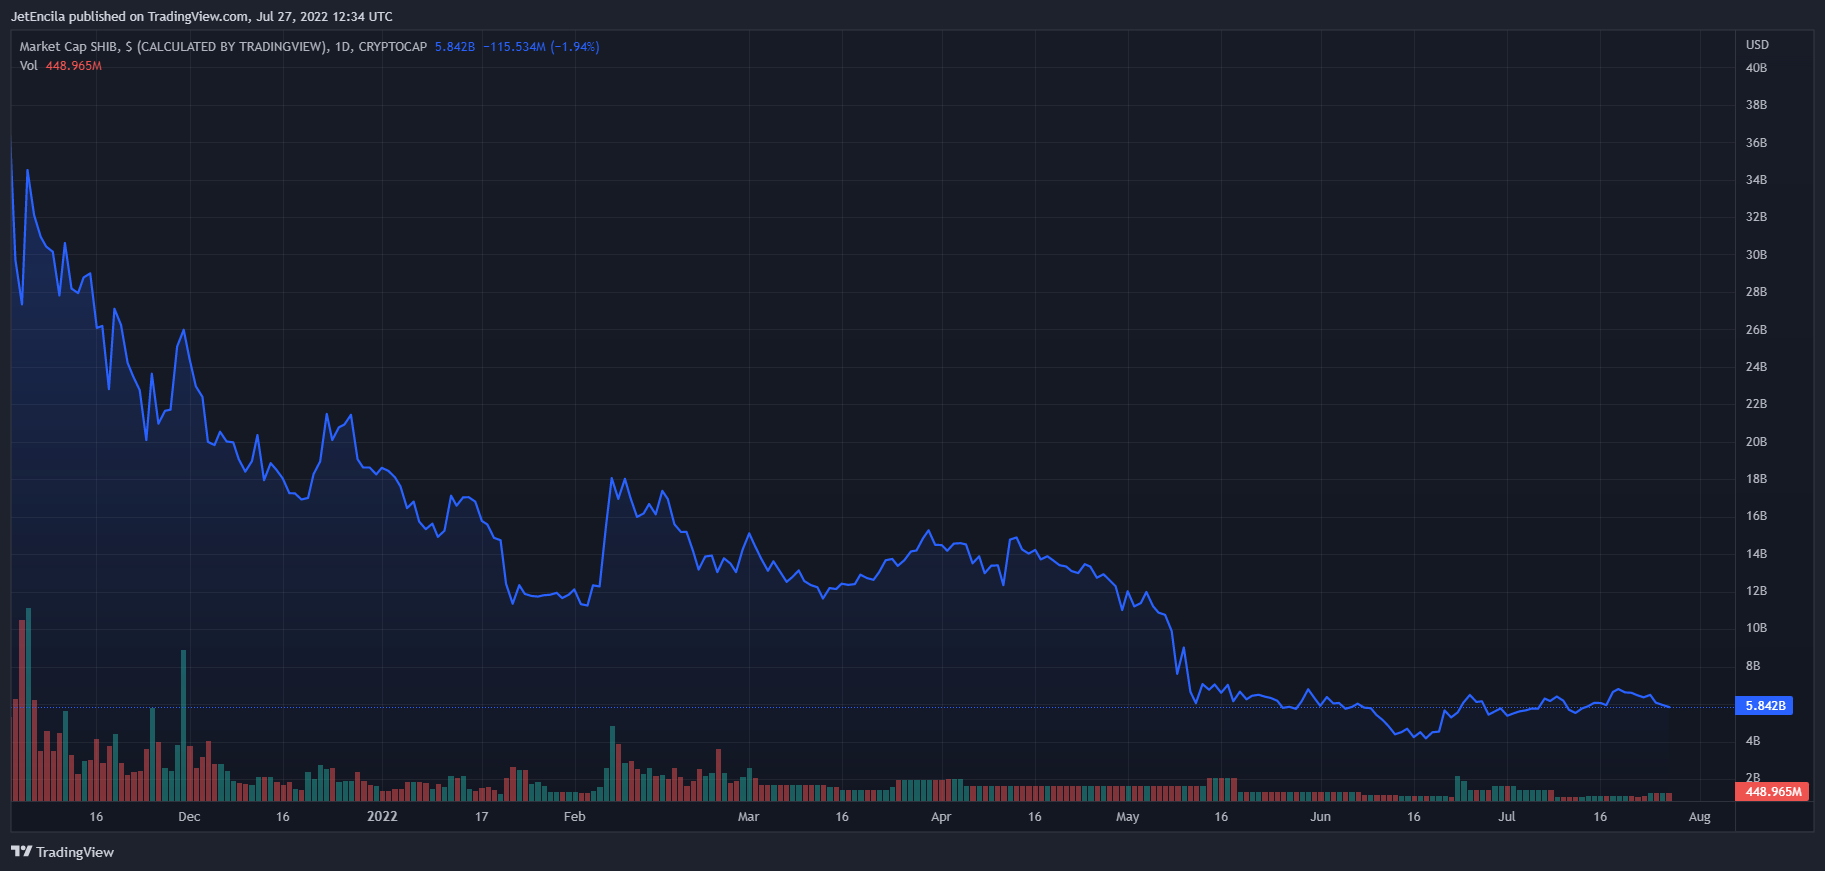The height and width of the screenshot is (871, 1825).
Task: Select the Dec label on time axis
Action: (x=189, y=817)
